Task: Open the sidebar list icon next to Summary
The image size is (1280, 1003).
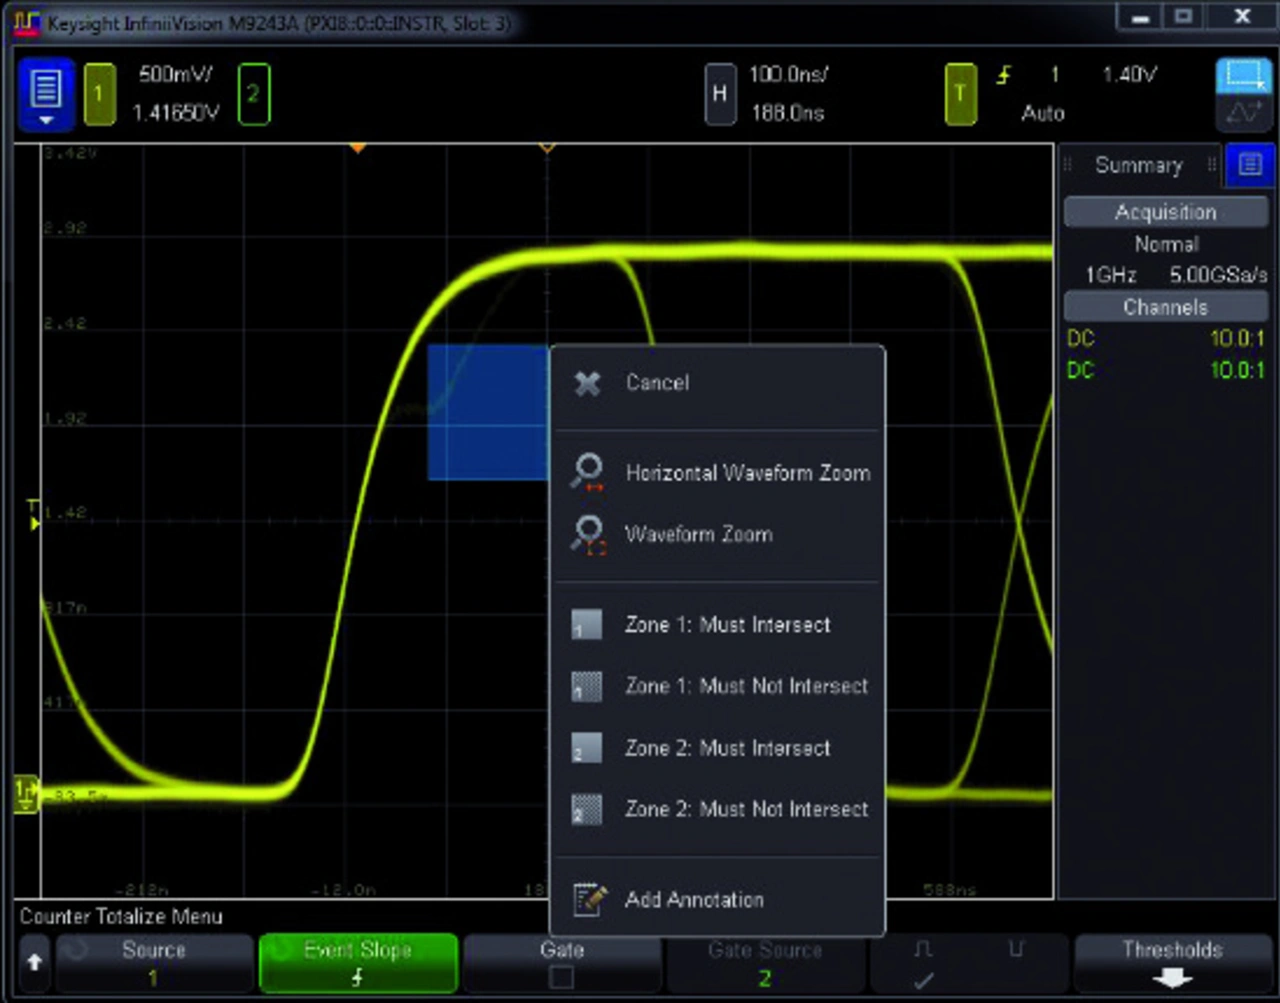Action: [x=1250, y=165]
